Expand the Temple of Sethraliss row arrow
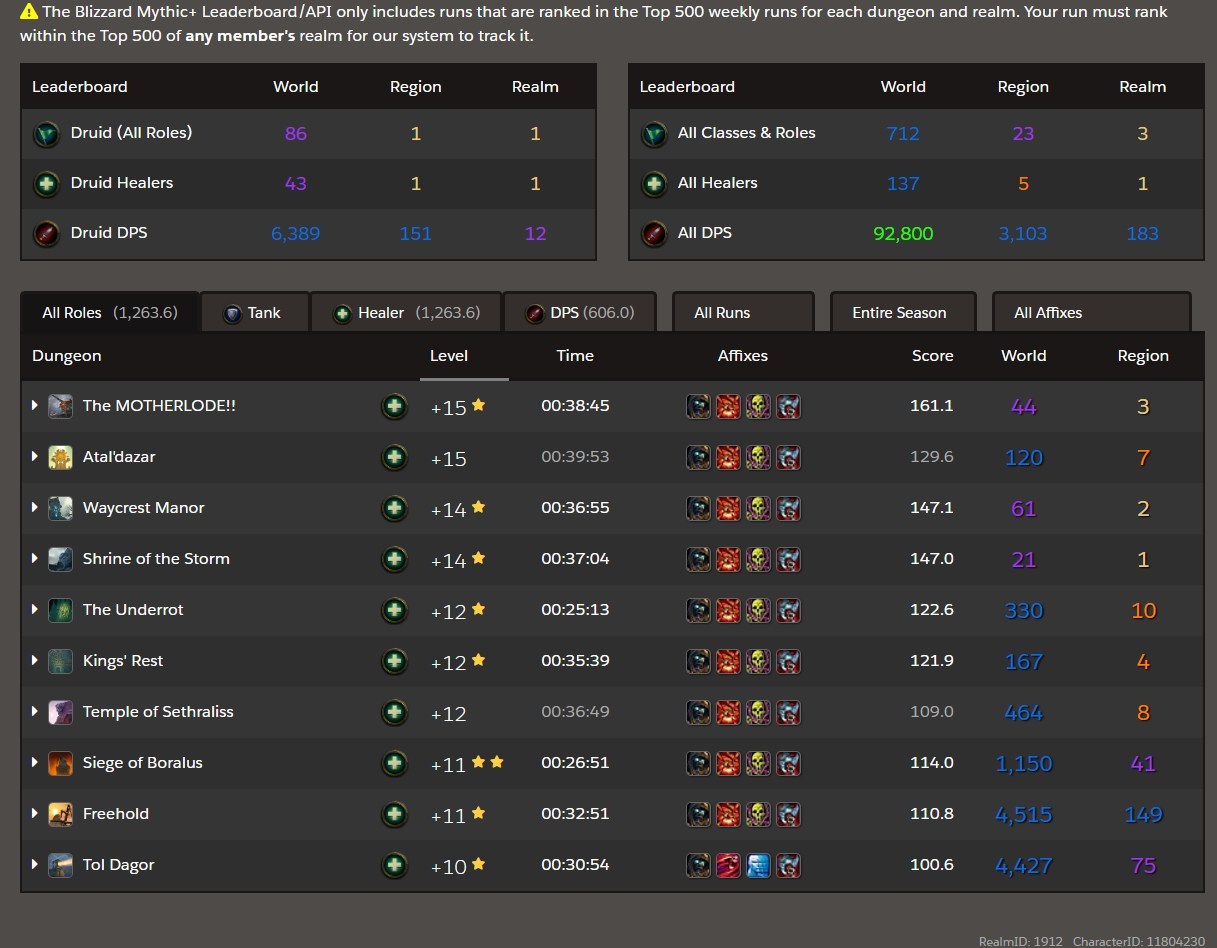 (x=35, y=712)
